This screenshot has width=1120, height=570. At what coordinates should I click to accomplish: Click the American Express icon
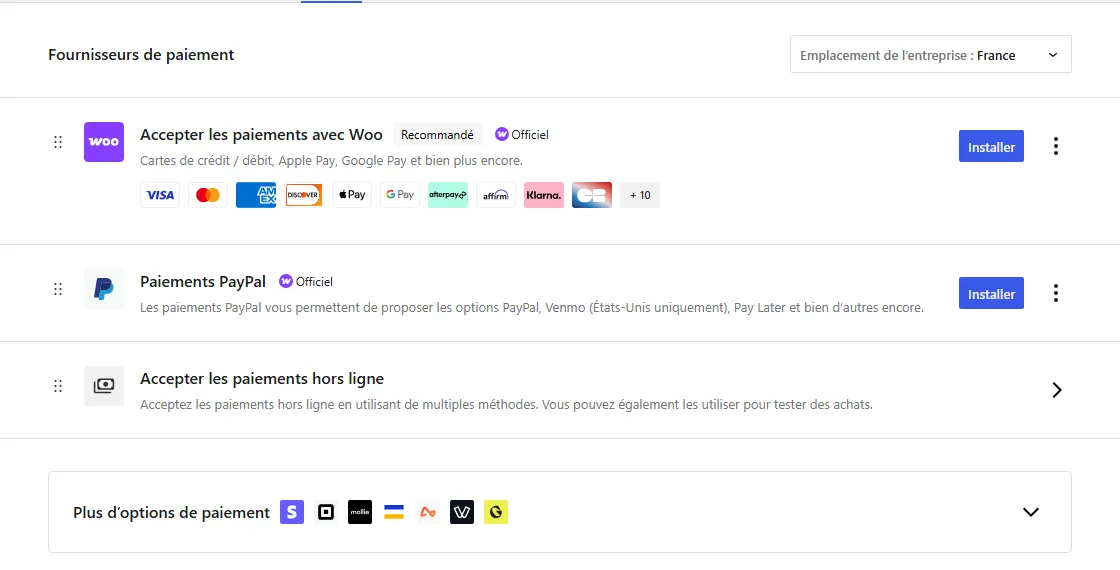click(x=256, y=195)
